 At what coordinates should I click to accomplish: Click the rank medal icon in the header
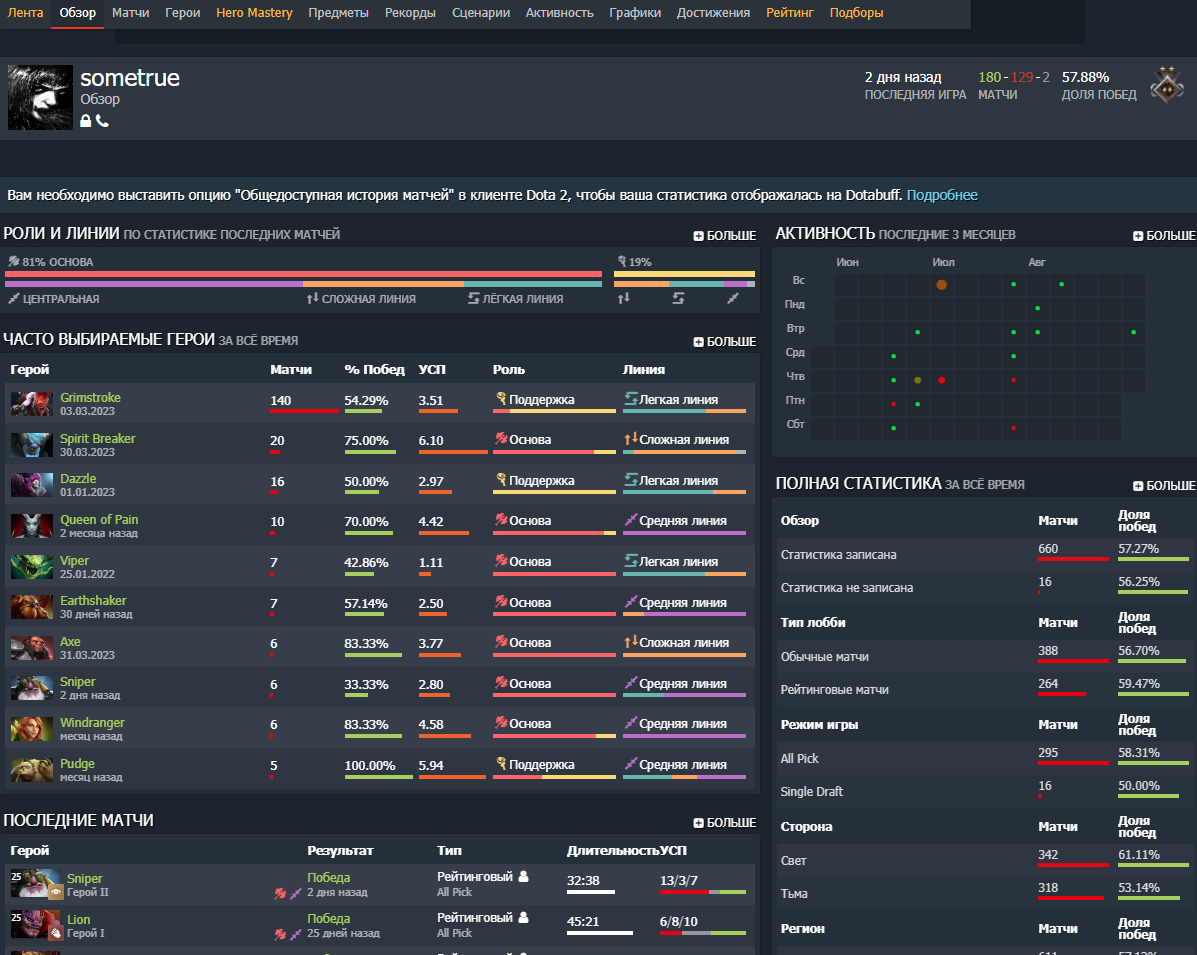click(x=1167, y=84)
